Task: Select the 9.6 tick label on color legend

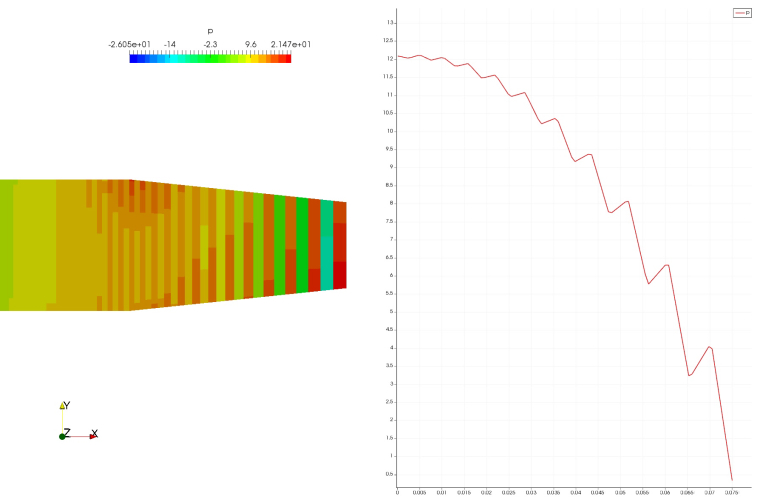Action: 250,45
